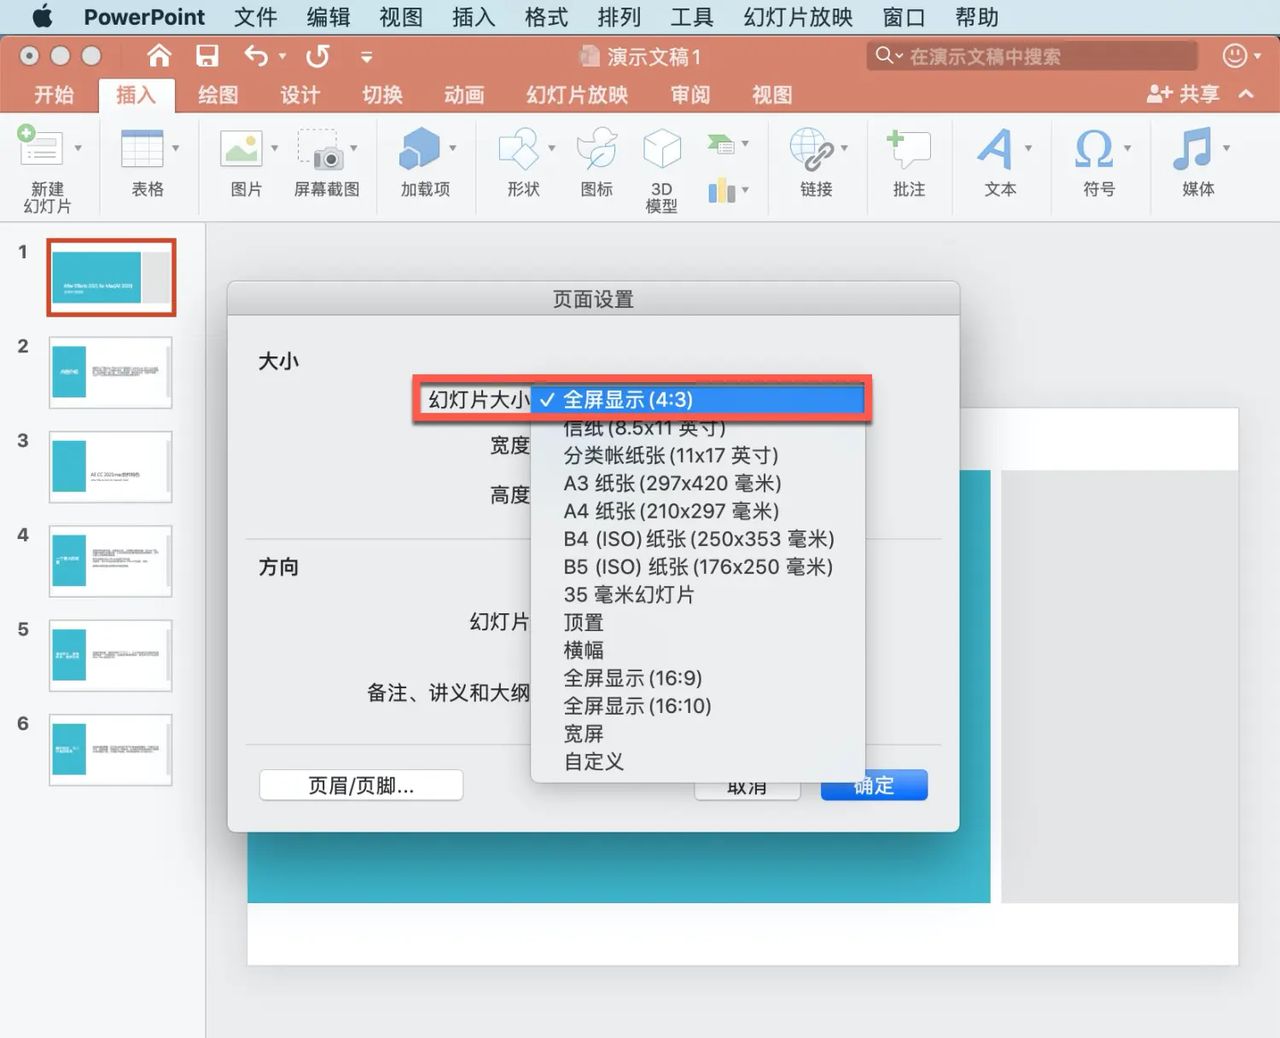
Task: Switch to the 绘图 ribbon tab
Action: (x=218, y=95)
